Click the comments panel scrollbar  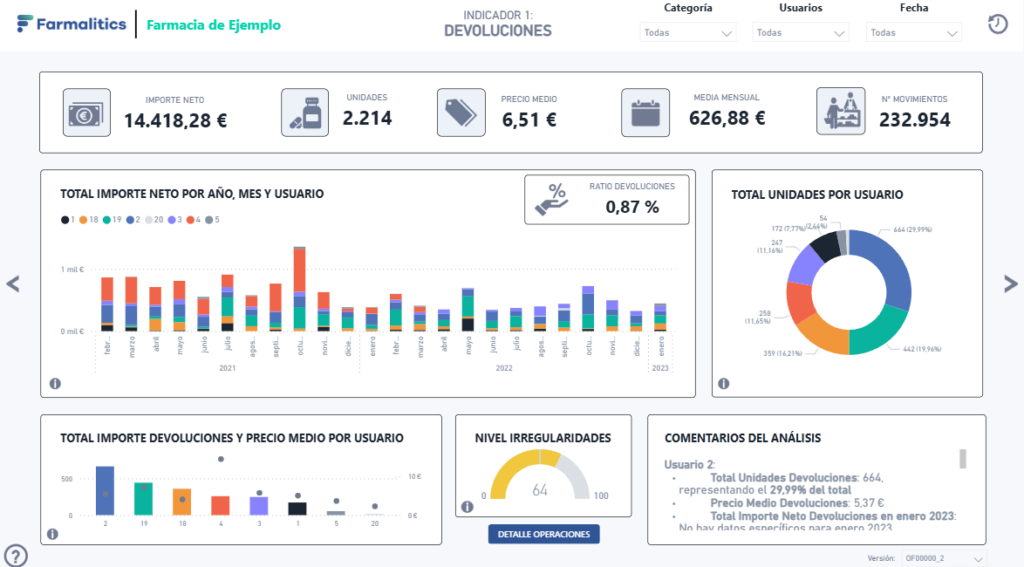[x=963, y=458]
